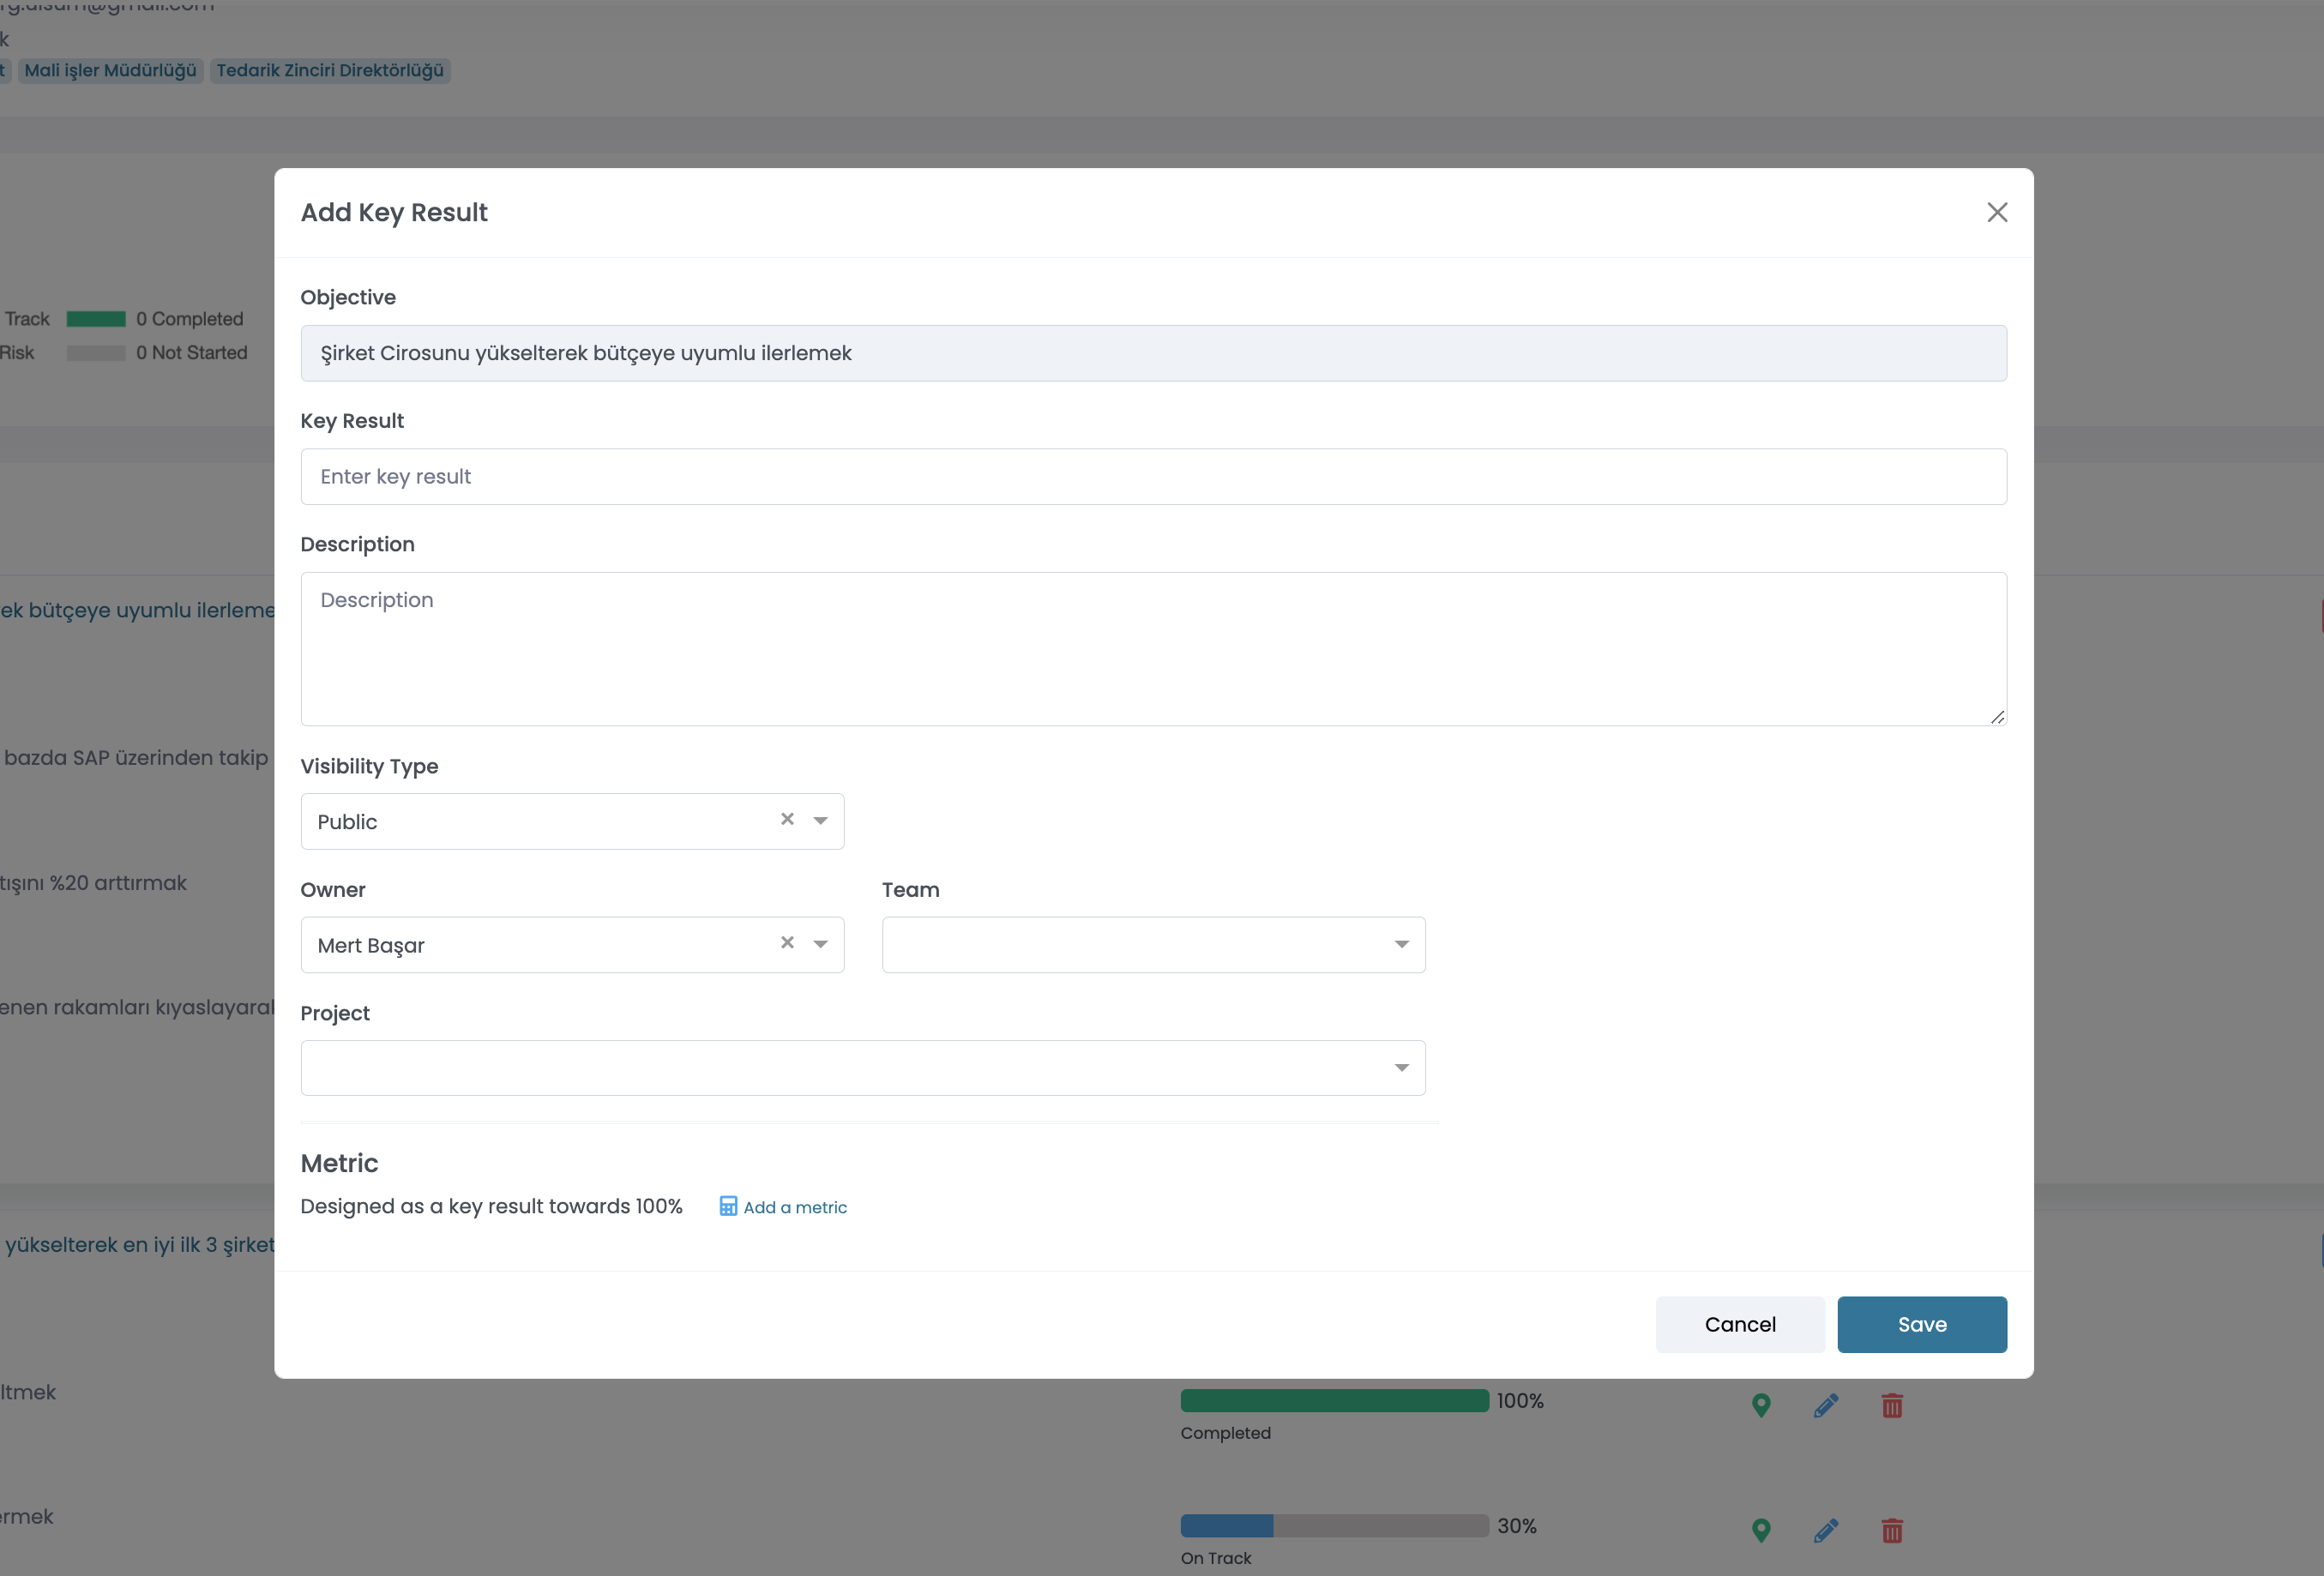Open the Team dropdown
This screenshot has height=1576, width=2324.
tap(1152, 944)
